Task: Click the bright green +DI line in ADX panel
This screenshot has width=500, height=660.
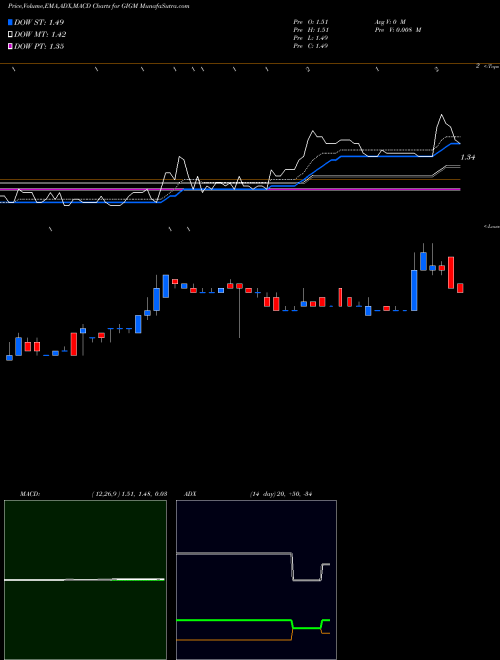Action: (x=234, y=620)
